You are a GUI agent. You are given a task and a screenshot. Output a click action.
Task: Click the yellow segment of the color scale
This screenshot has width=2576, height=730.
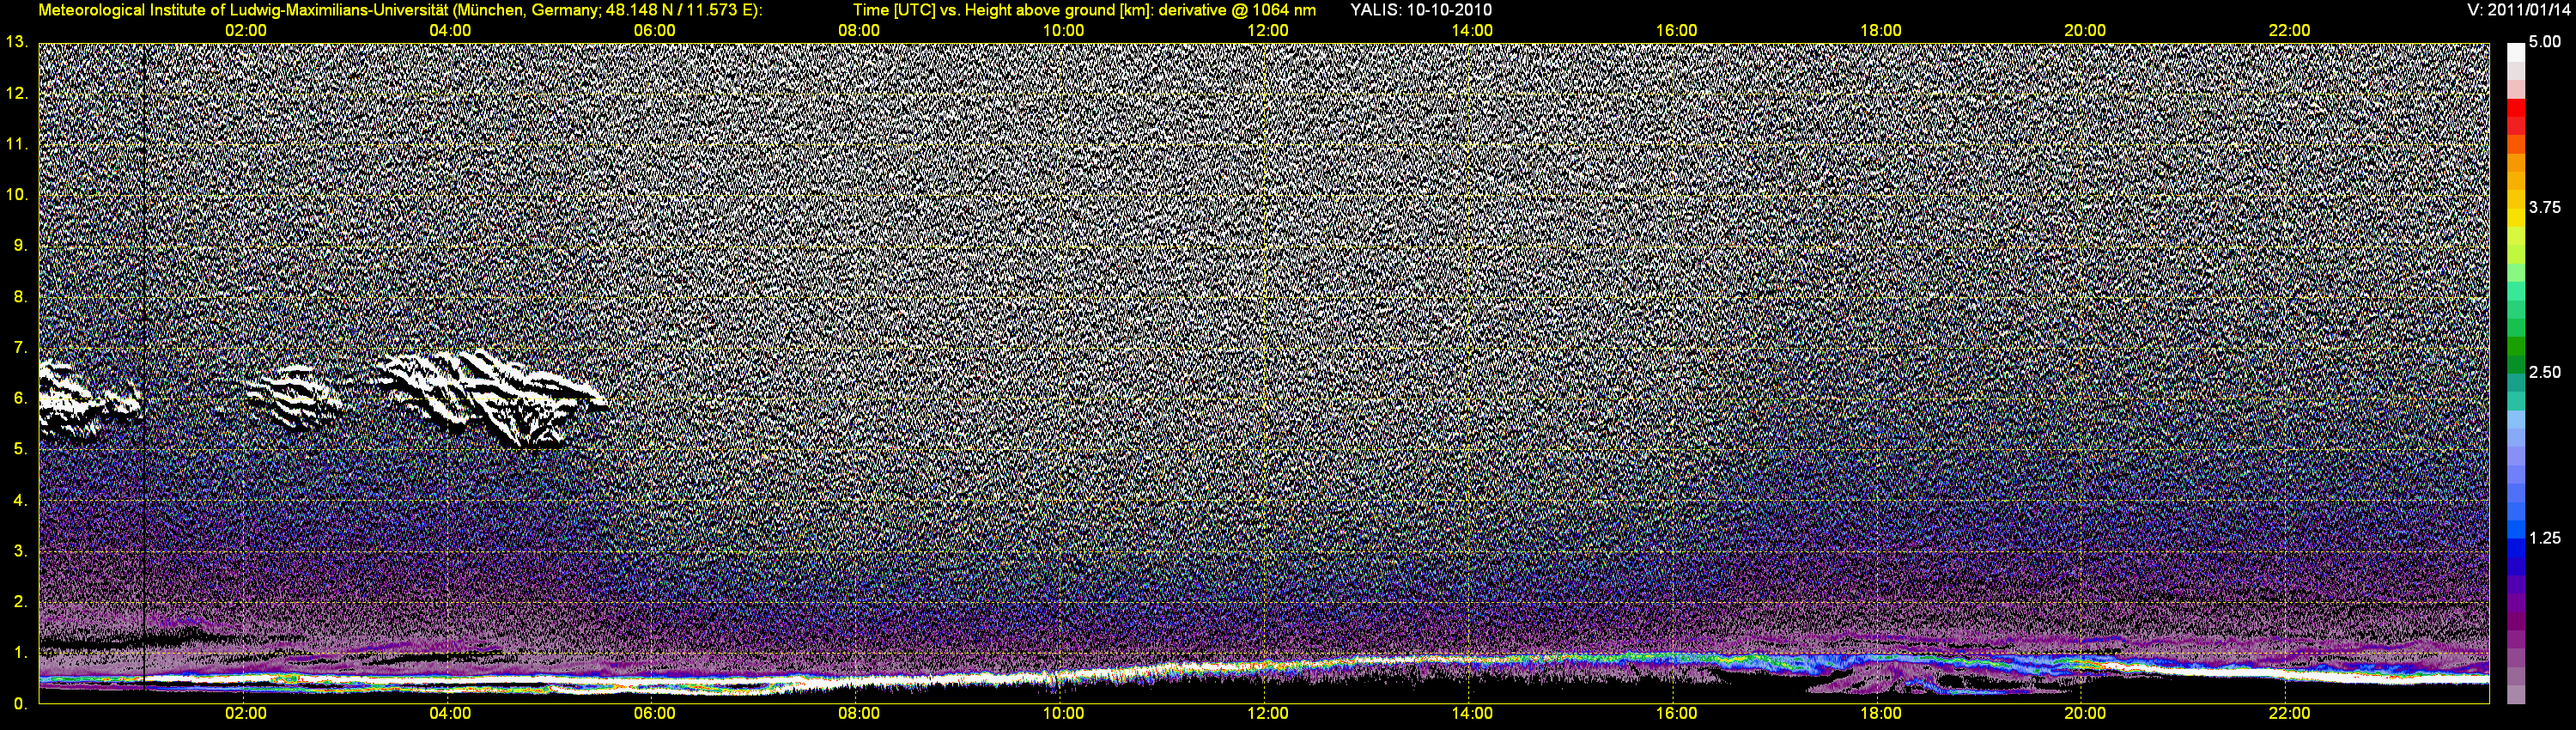click(x=2516, y=218)
